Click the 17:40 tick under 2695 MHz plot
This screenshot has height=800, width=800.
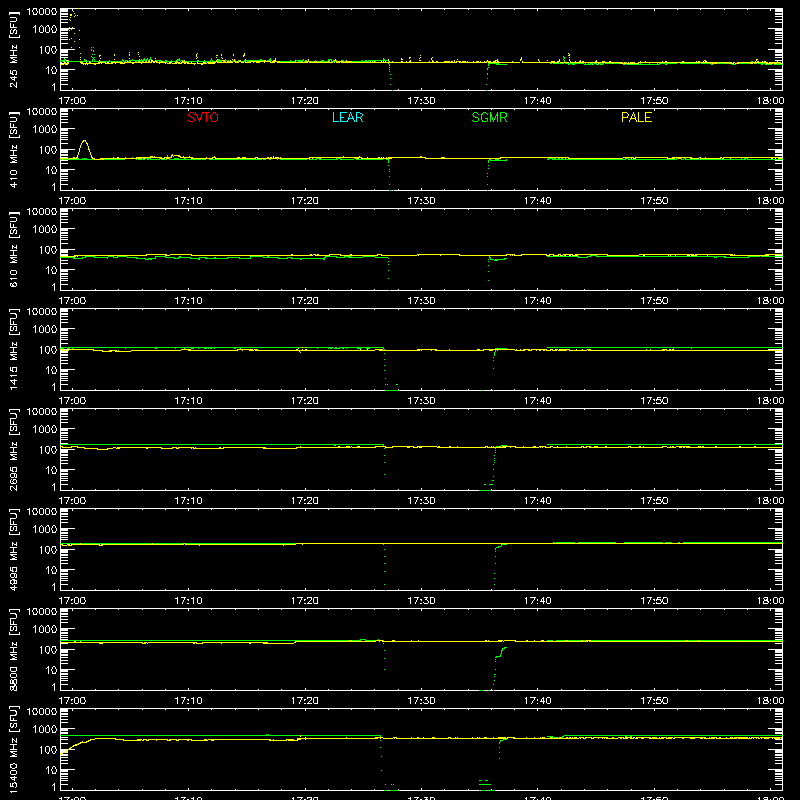point(538,501)
